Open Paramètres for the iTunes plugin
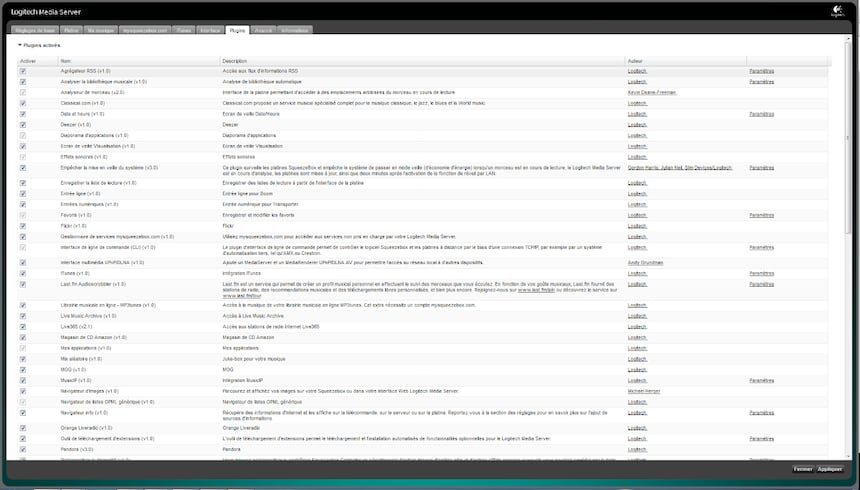This screenshot has width=860, height=490. (x=761, y=274)
